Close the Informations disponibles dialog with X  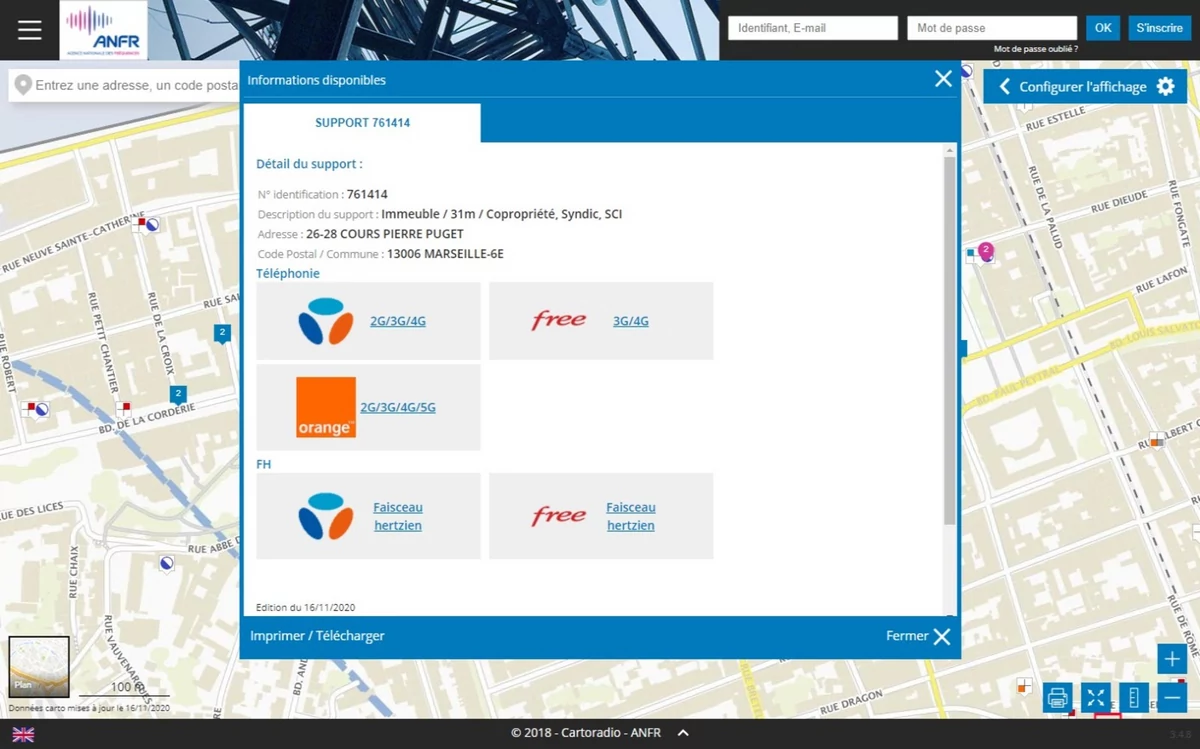click(943, 79)
